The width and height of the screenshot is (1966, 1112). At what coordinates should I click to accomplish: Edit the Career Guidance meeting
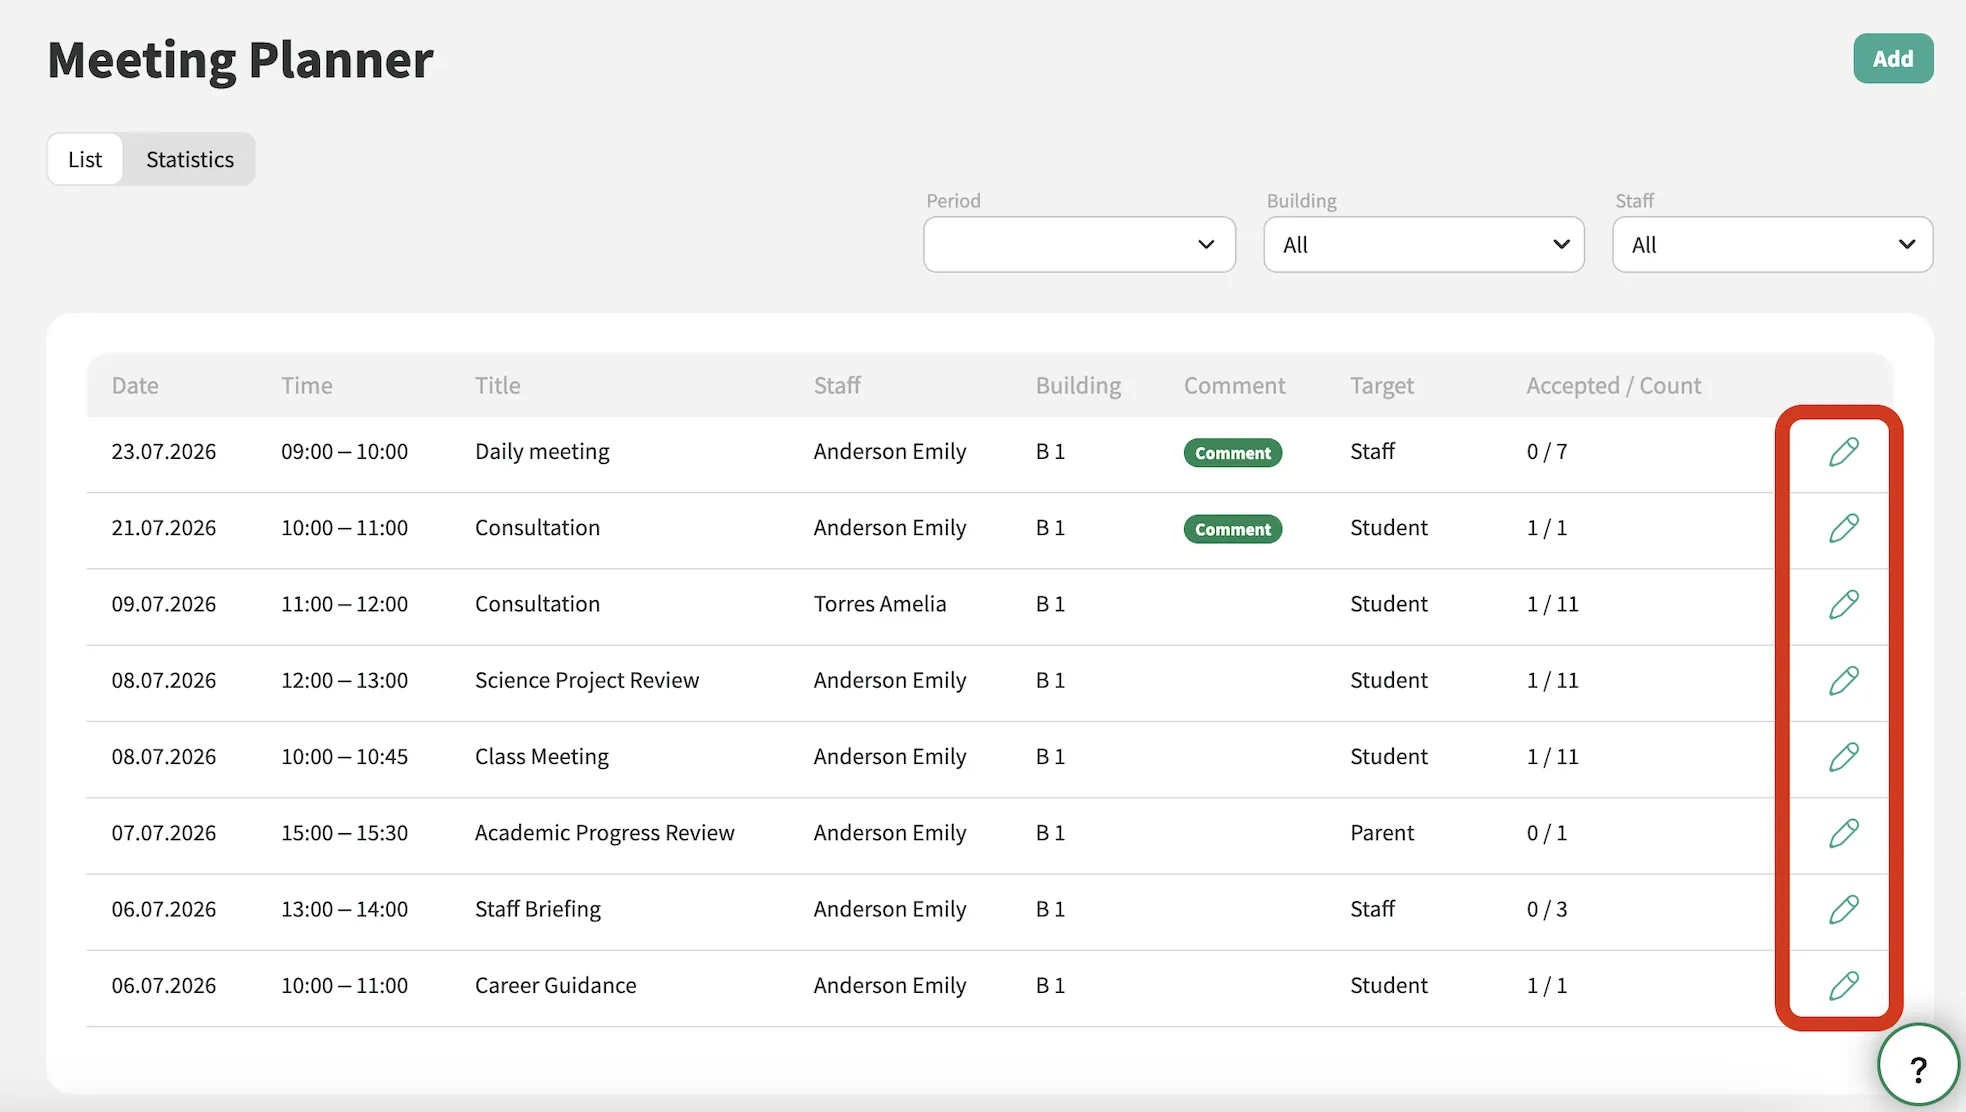[x=1843, y=986]
